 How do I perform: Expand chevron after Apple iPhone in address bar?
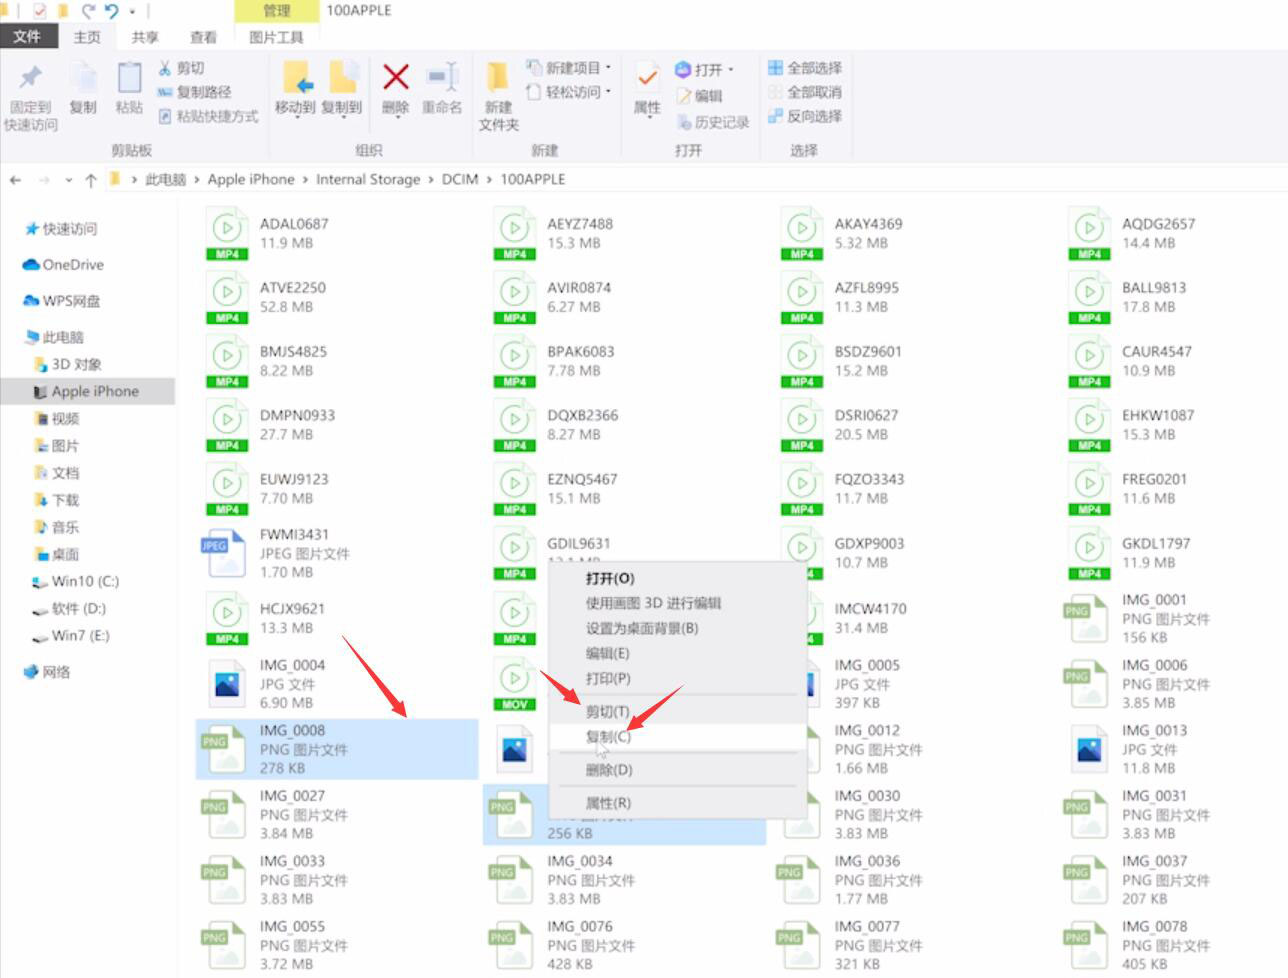click(x=305, y=180)
